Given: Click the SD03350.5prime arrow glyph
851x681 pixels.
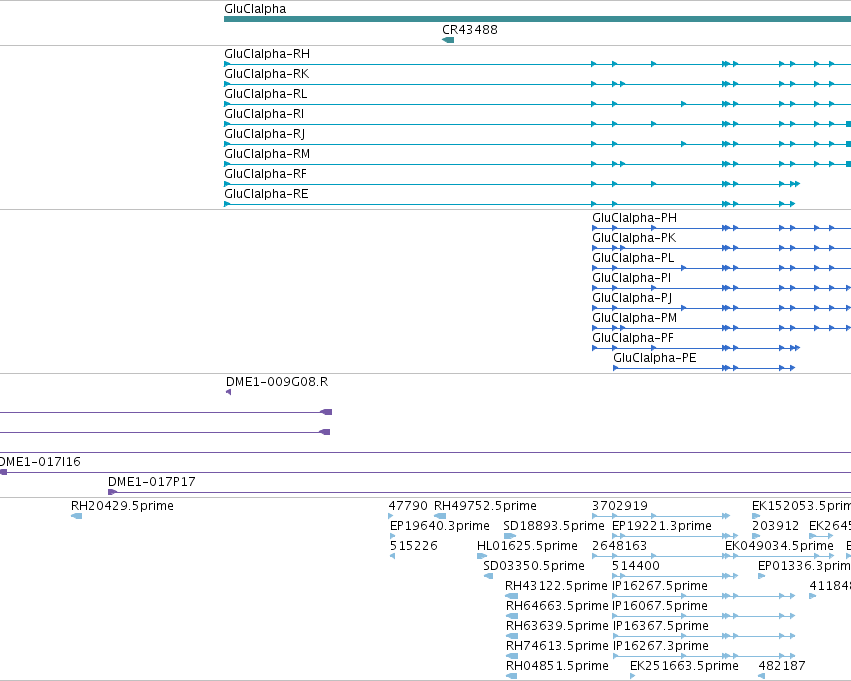Looking at the screenshot, I should [488, 576].
